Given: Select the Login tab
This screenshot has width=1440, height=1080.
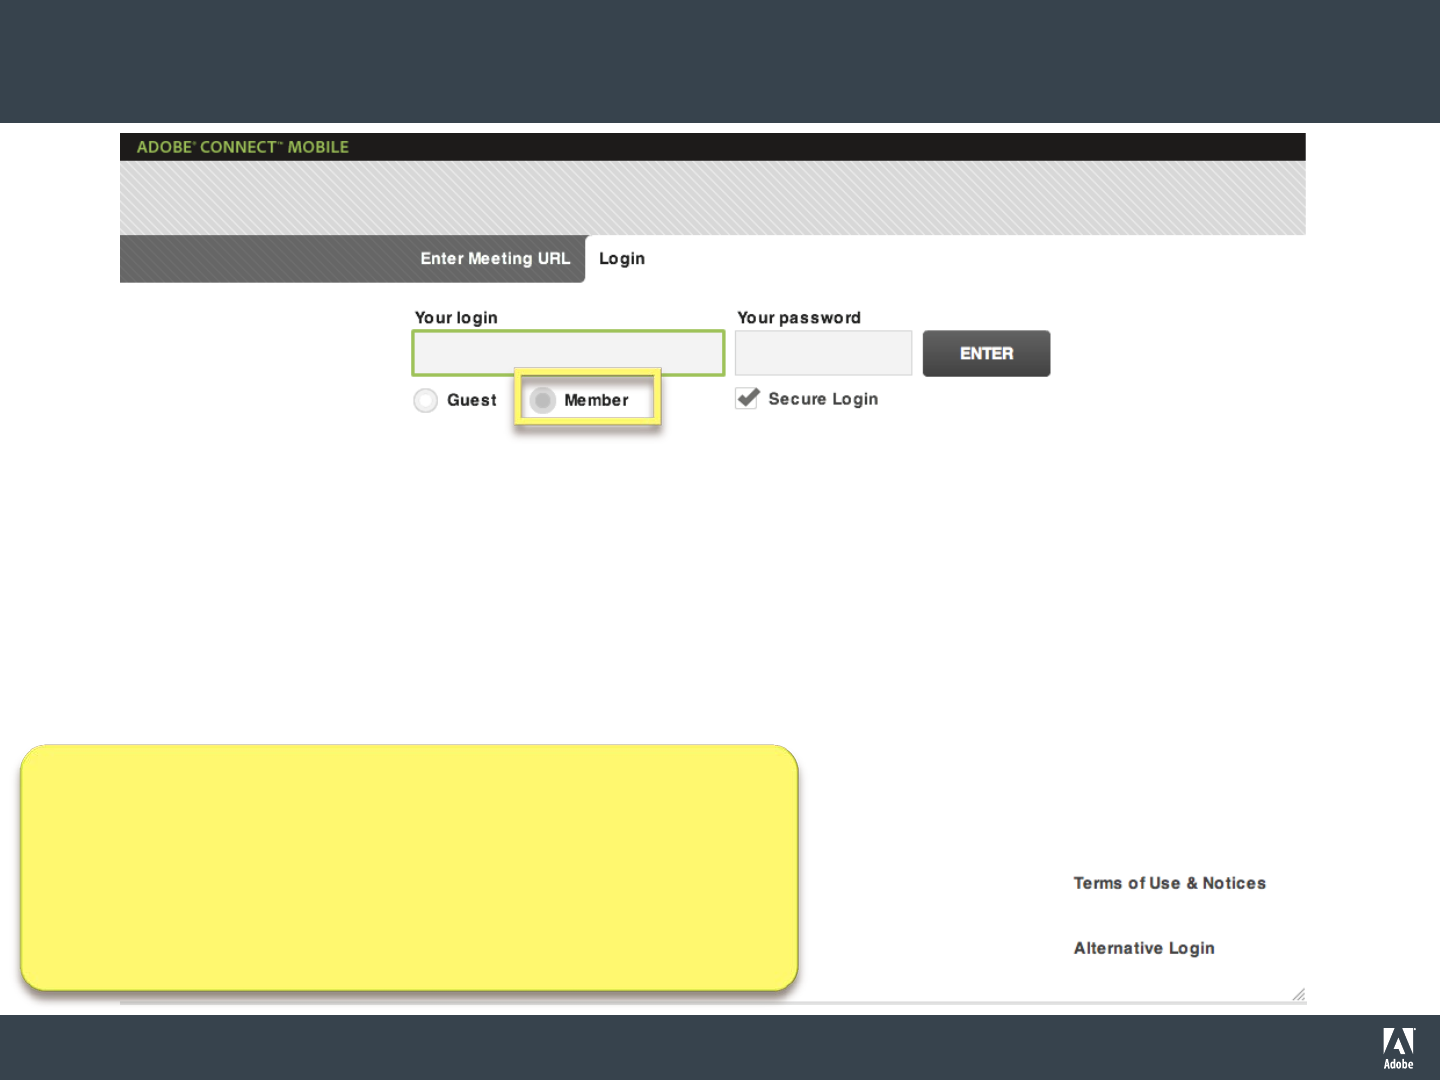Looking at the screenshot, I should tap(622, 259).
